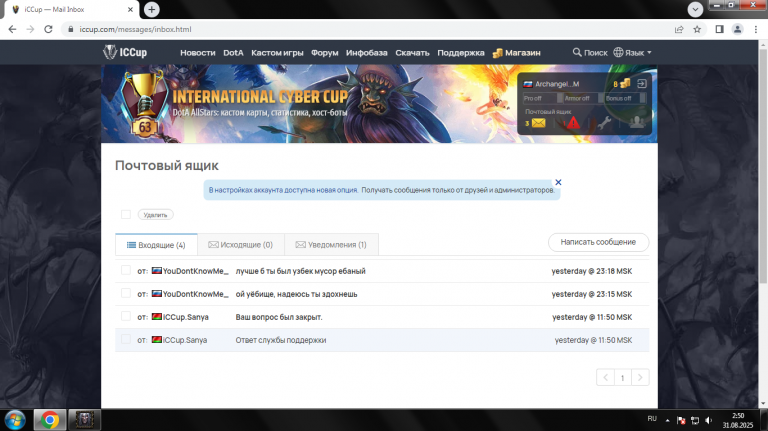This screenshot has width=768, height=431.
Task: Open the Инфобаза menu item
Action: click(366, 52)
